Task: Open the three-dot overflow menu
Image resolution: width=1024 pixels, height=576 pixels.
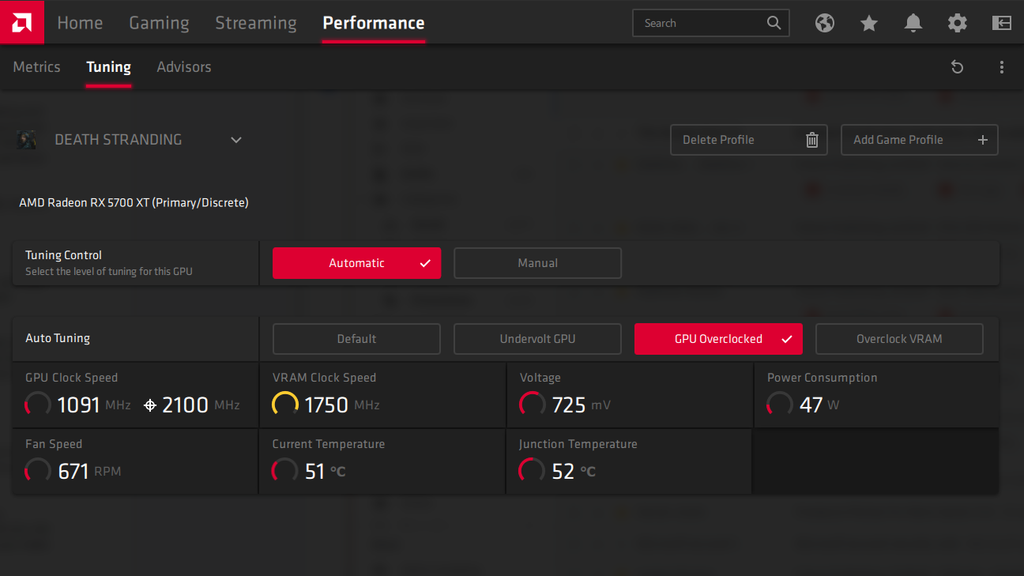Action: pos(1002,67)
